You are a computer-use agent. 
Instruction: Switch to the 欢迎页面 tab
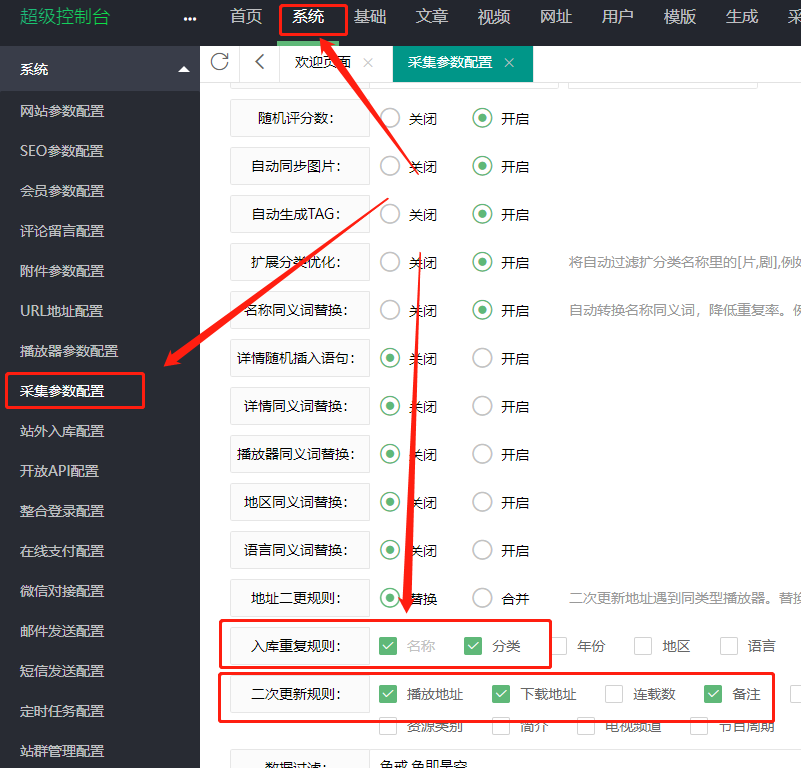[322, 62]
